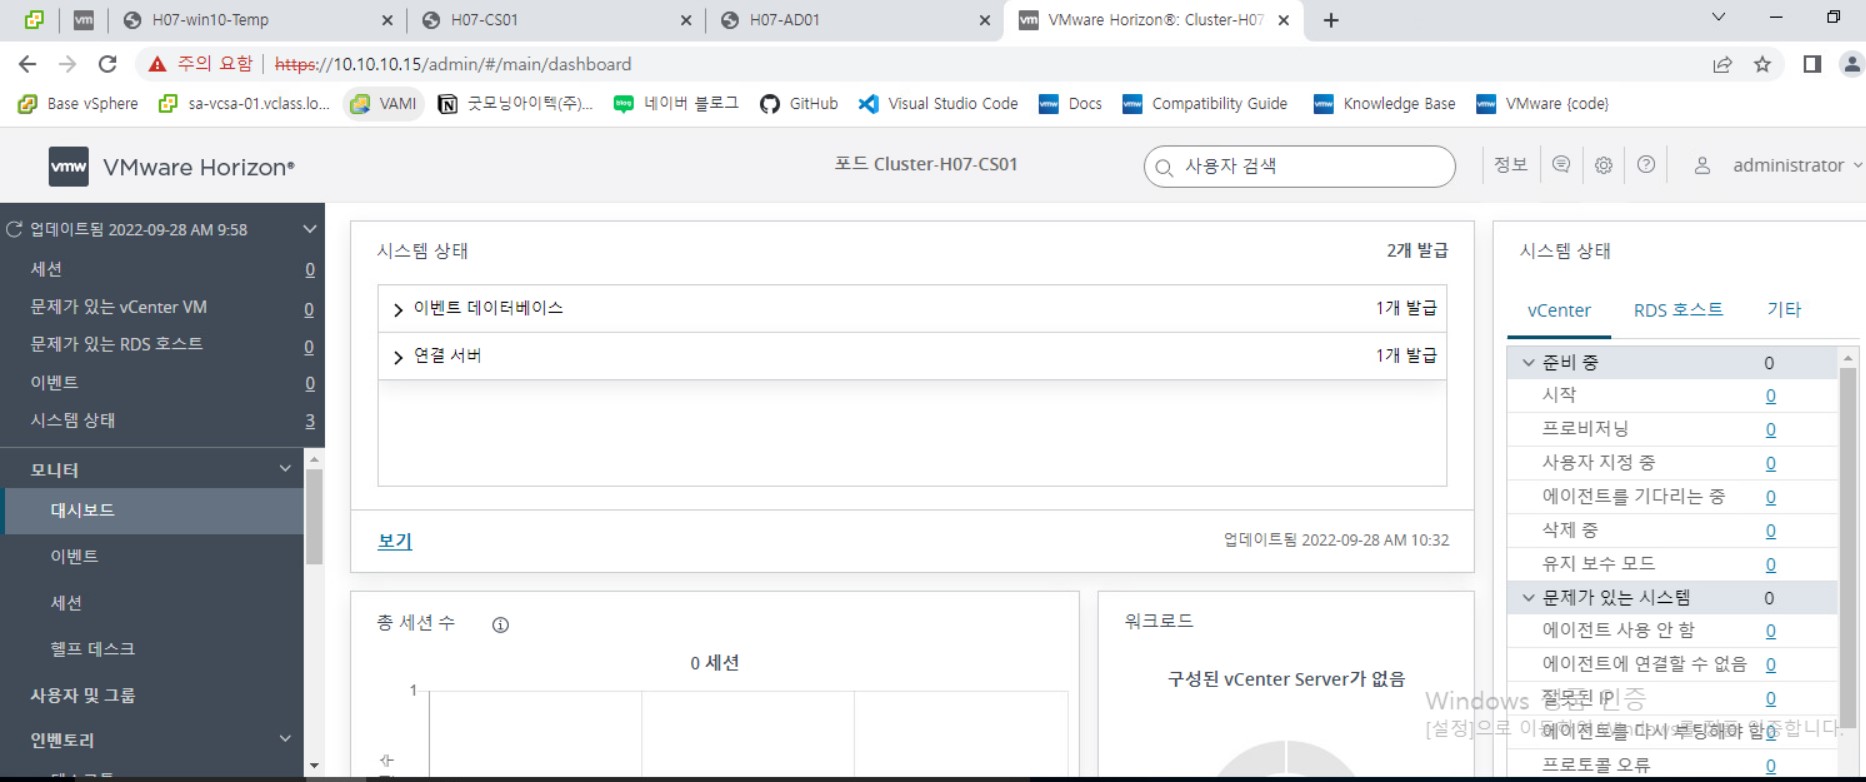This screenshot has height=782, width=1866.
Task: Collapse the 문제가 있는 시스템 group
Action: click(1528, 598)
